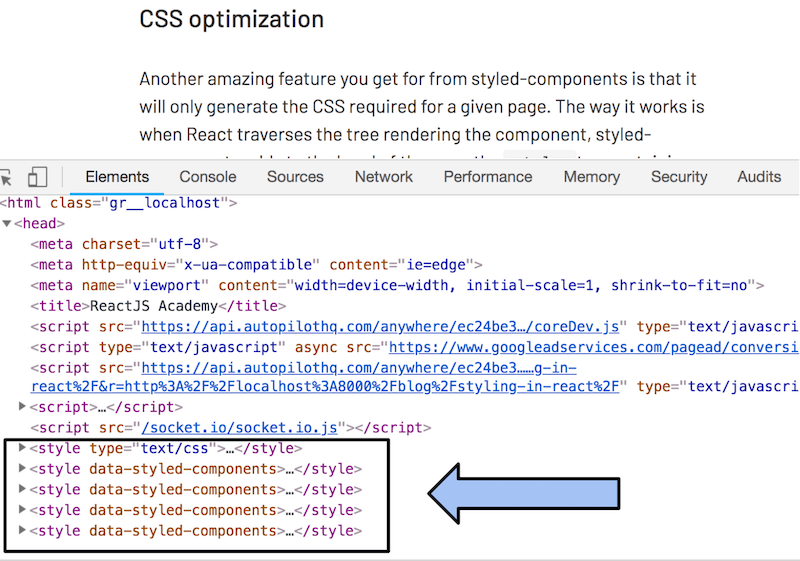800x561 pixels.
Task: Expand the second data-styled-components style node
Action: (22, 489)
